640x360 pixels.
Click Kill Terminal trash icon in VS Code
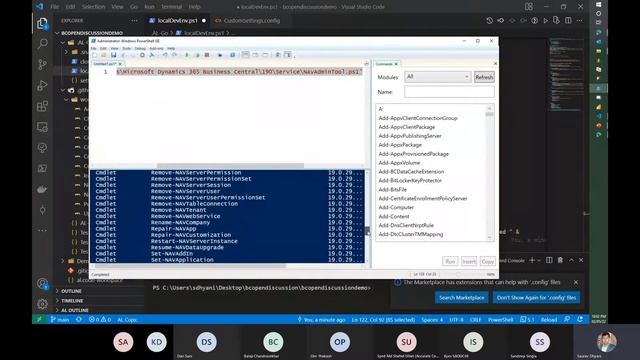pyautogui.click(x=560, y=260)
